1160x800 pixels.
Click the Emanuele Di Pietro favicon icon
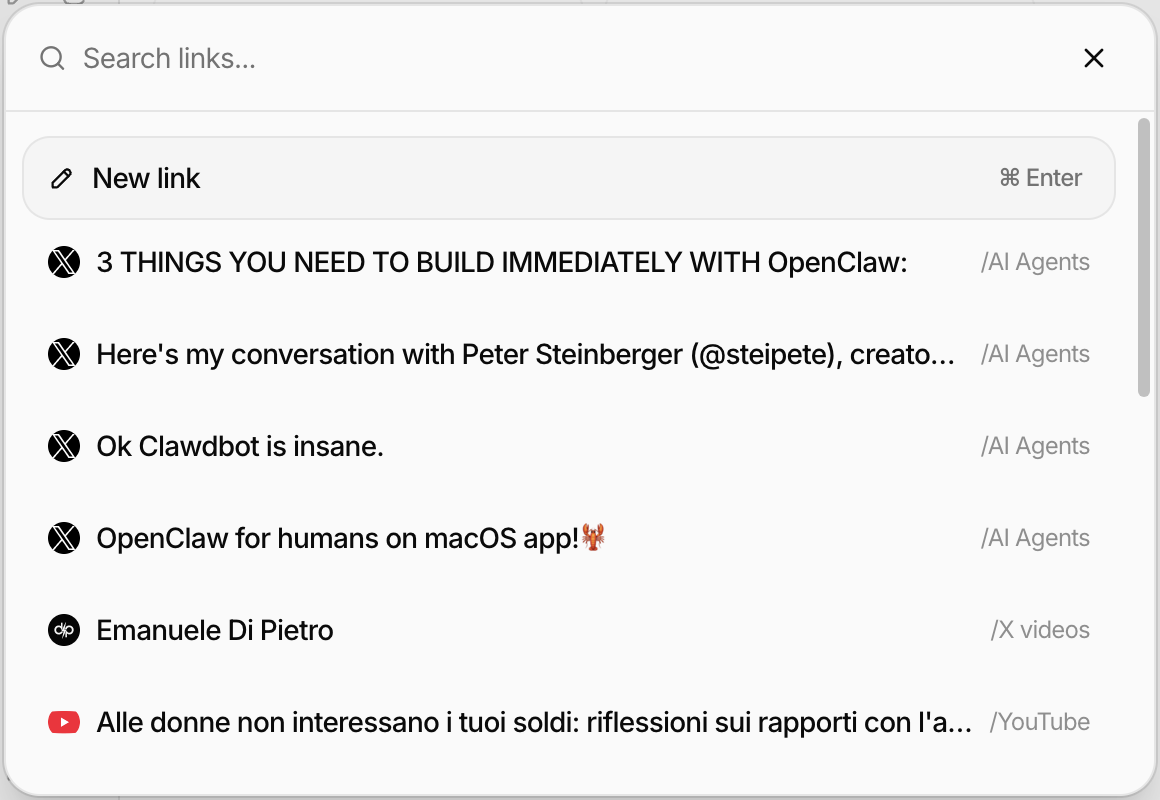click(x=64, y=631)
